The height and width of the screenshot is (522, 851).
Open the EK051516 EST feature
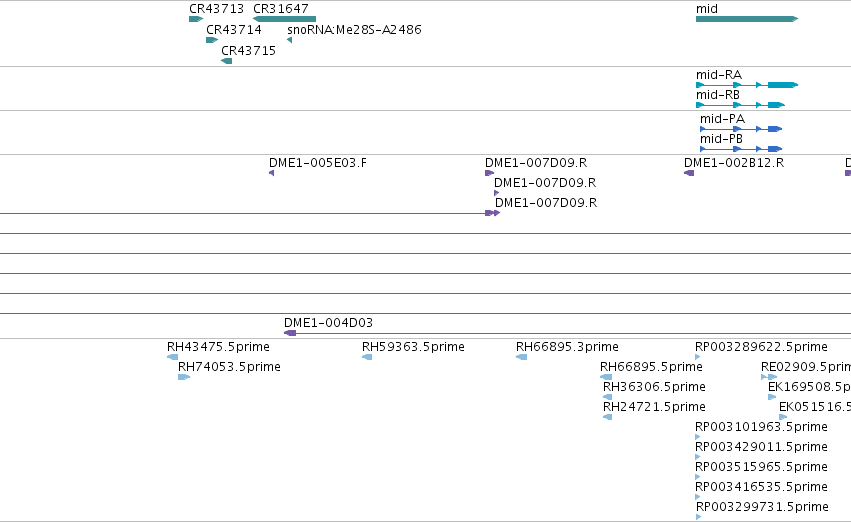(x=783, y=417)
